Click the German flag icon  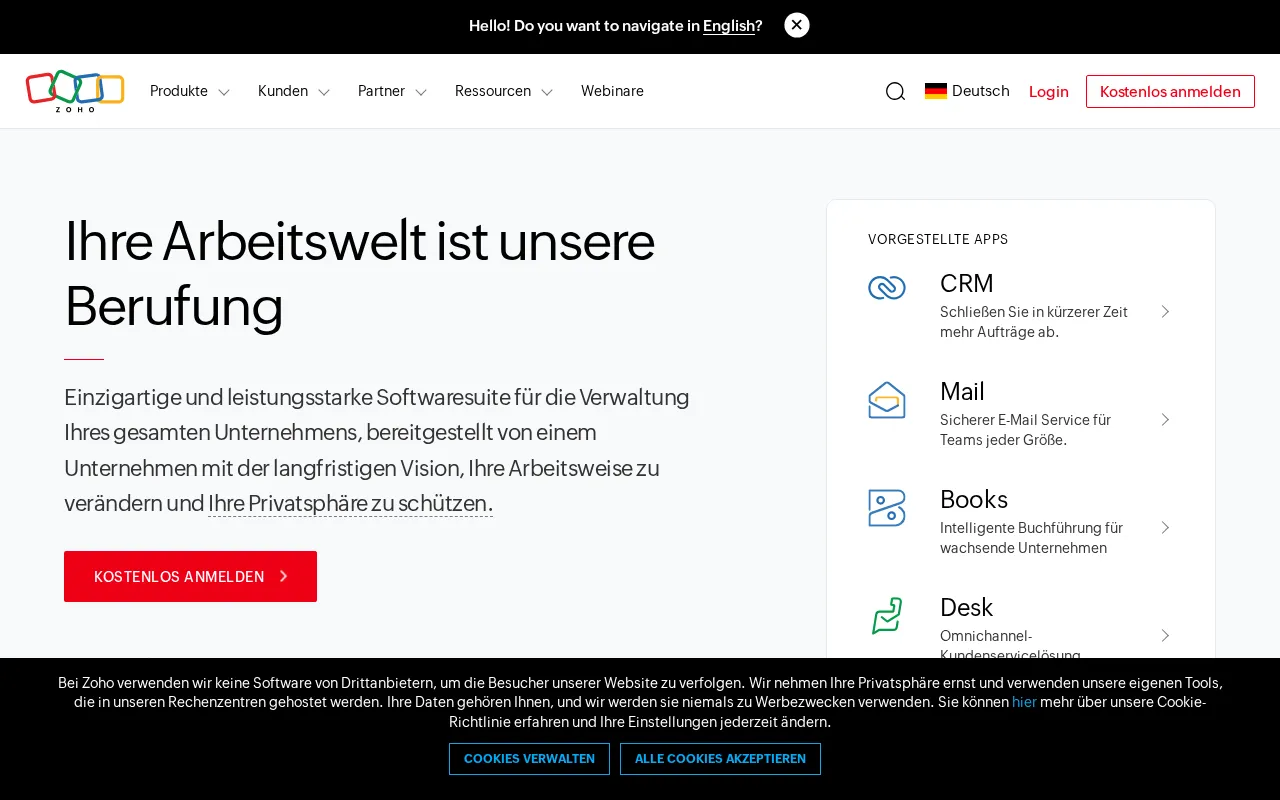point(936,91)
